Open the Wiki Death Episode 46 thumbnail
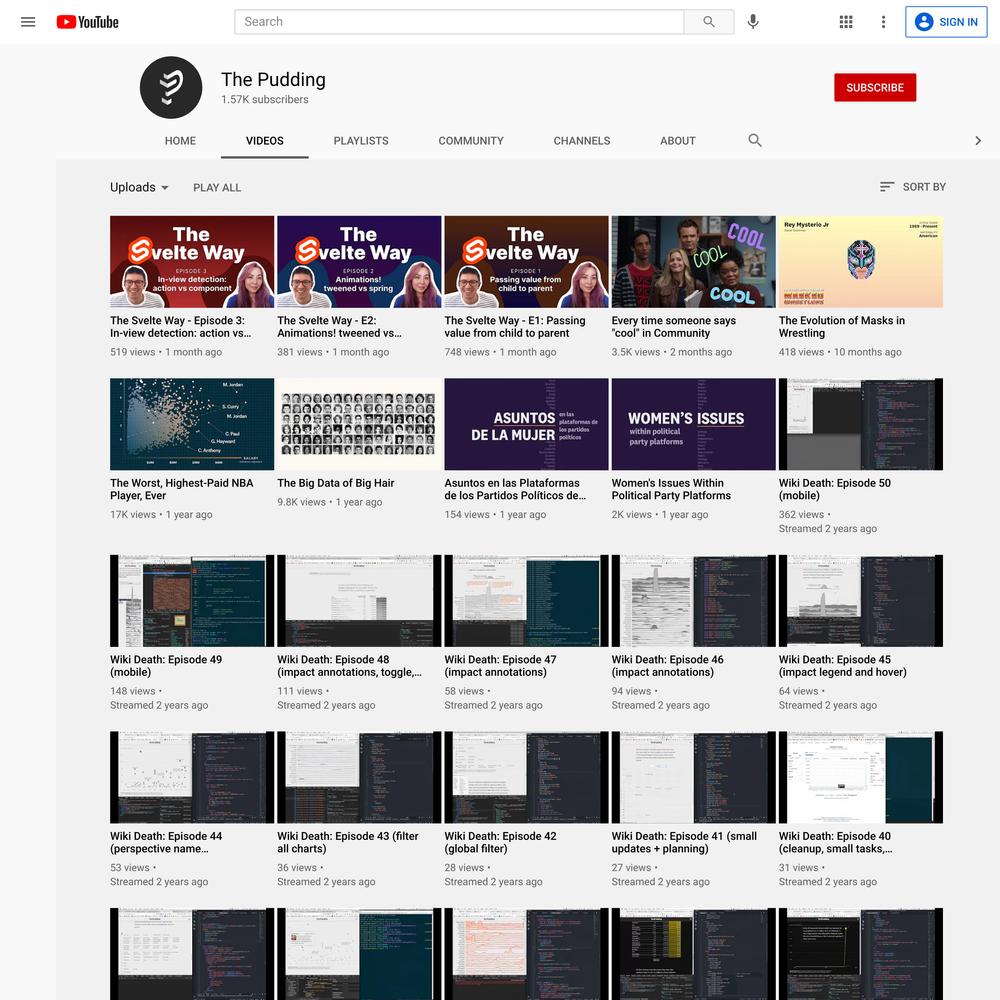 (693, 601)
